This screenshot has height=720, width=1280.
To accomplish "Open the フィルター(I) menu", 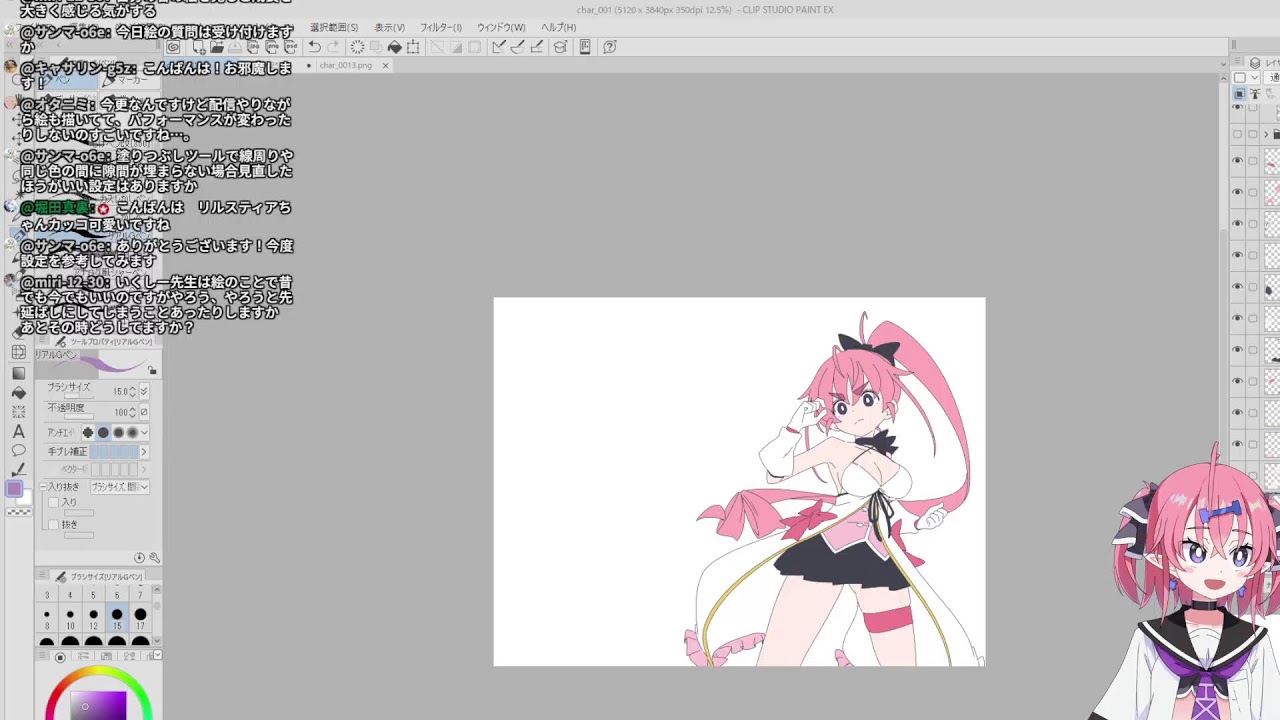I will [441, 27].
